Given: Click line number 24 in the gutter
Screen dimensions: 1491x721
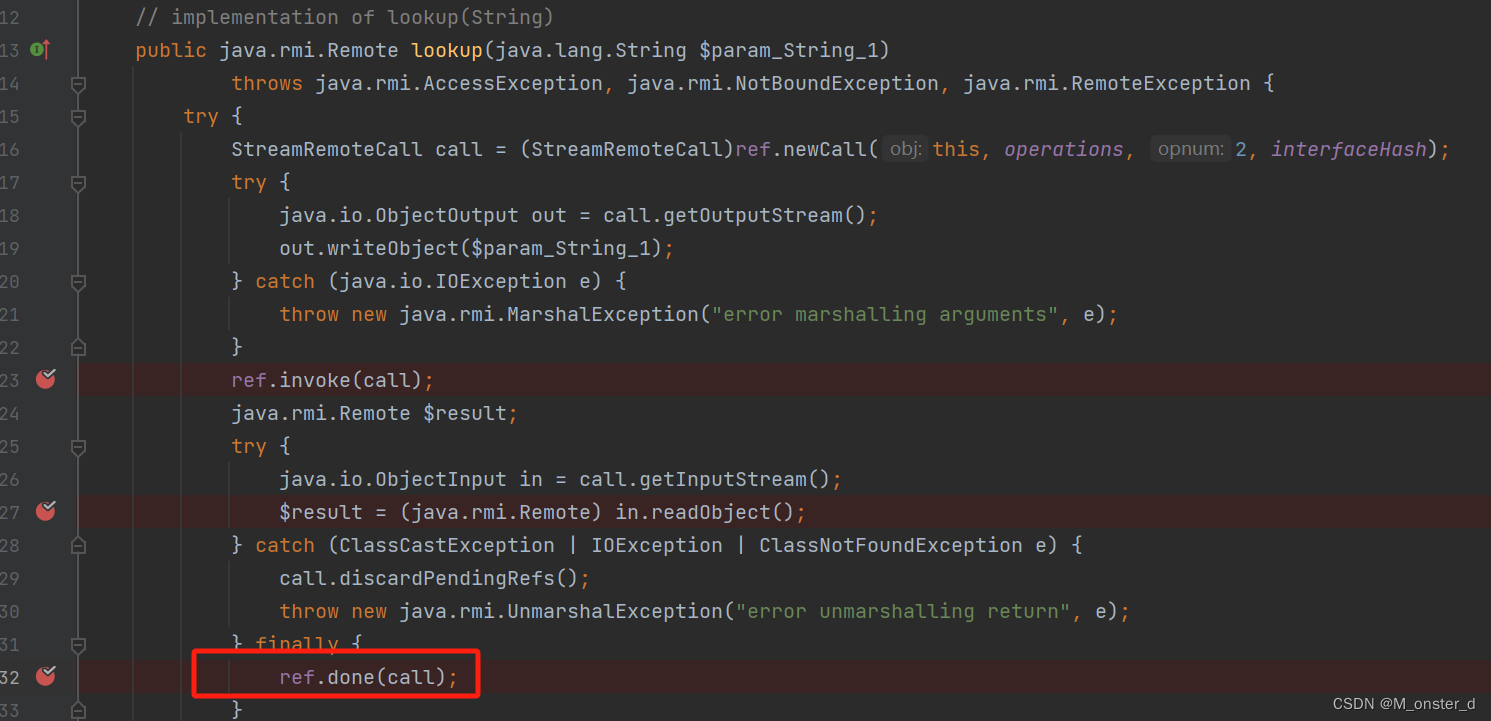Looking at the screenshot, I should pyautogui.click(x=10, y=413).
